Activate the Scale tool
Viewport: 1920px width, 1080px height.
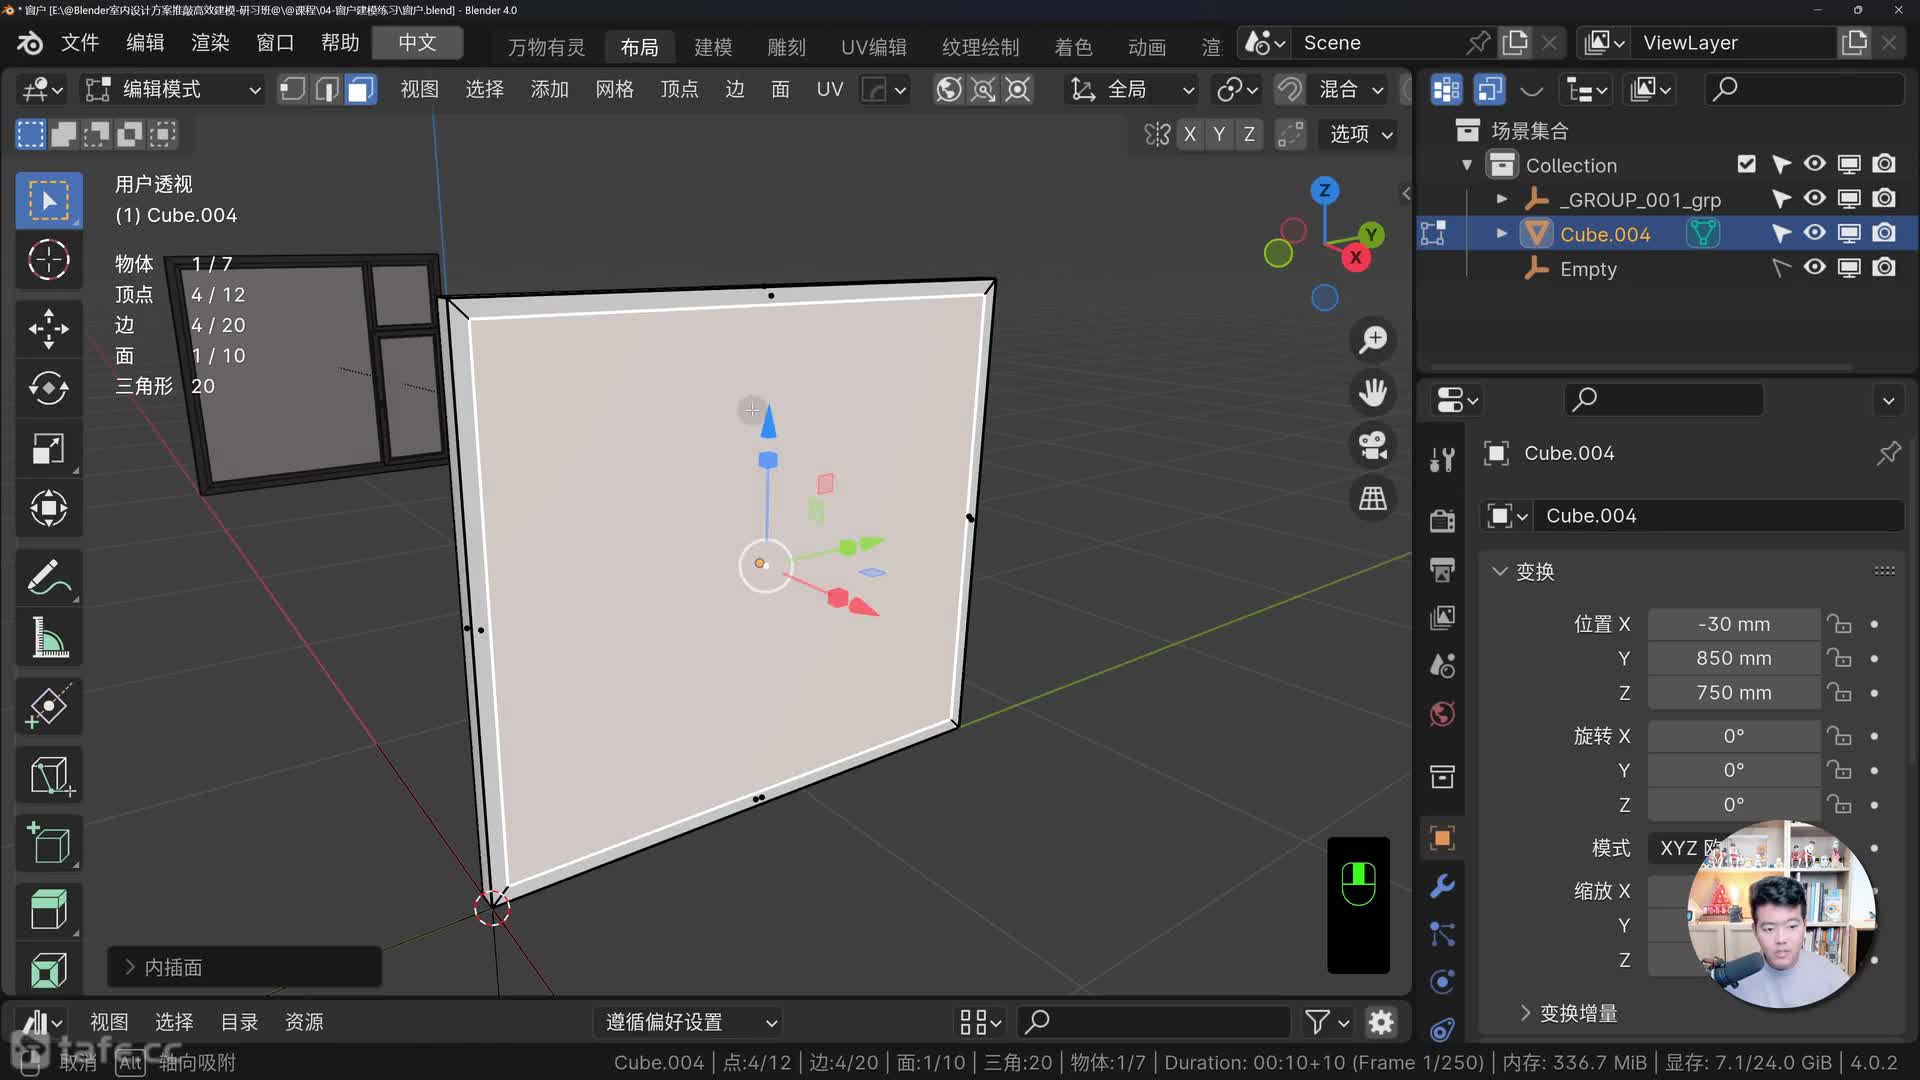click(48, 449)
